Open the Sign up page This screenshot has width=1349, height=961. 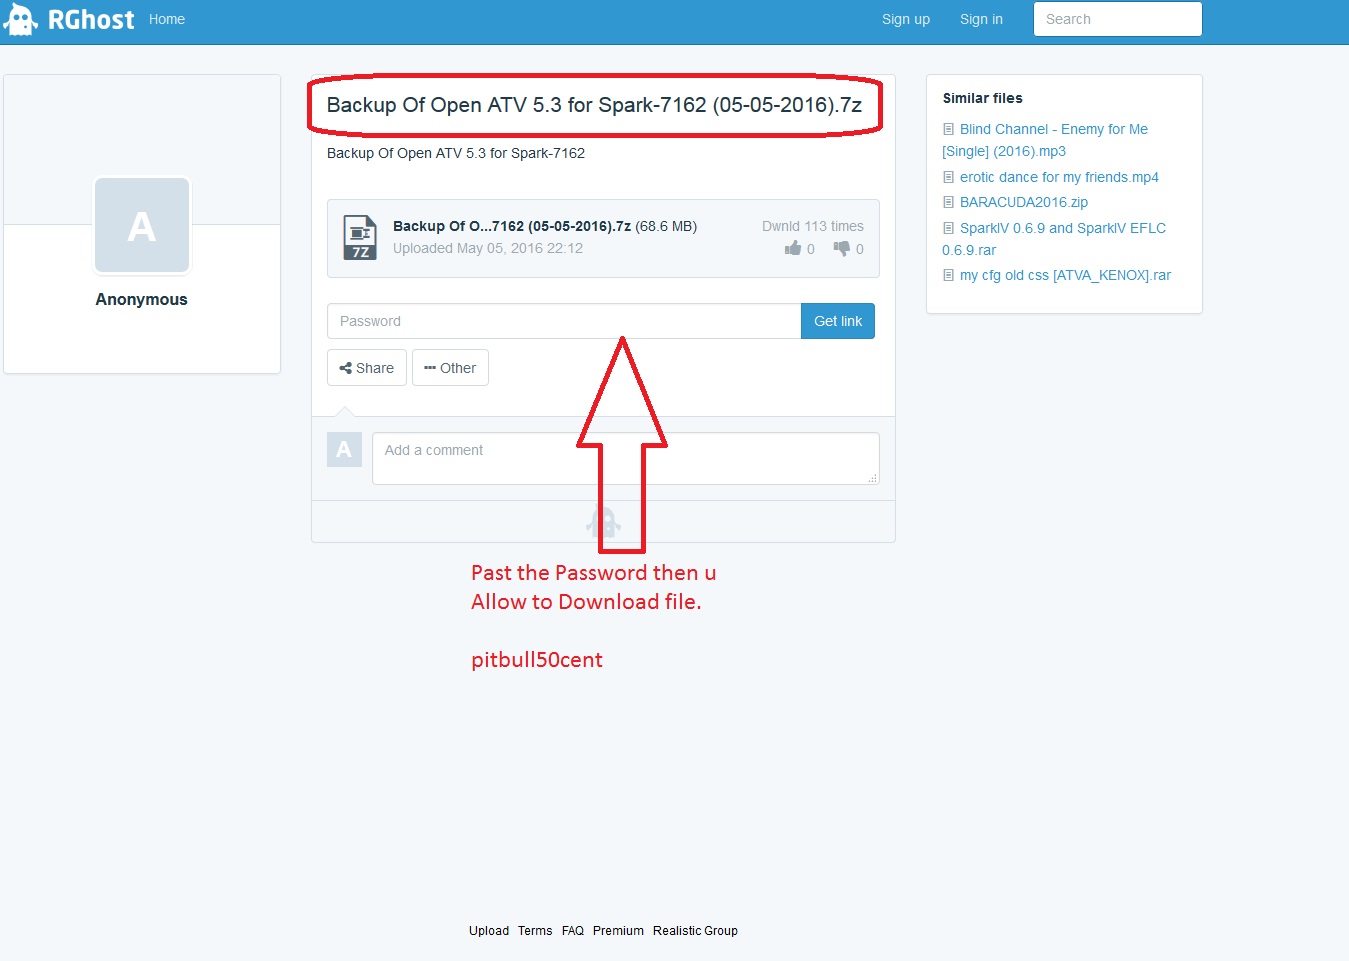pyautogui.click(x=905, y=19)
